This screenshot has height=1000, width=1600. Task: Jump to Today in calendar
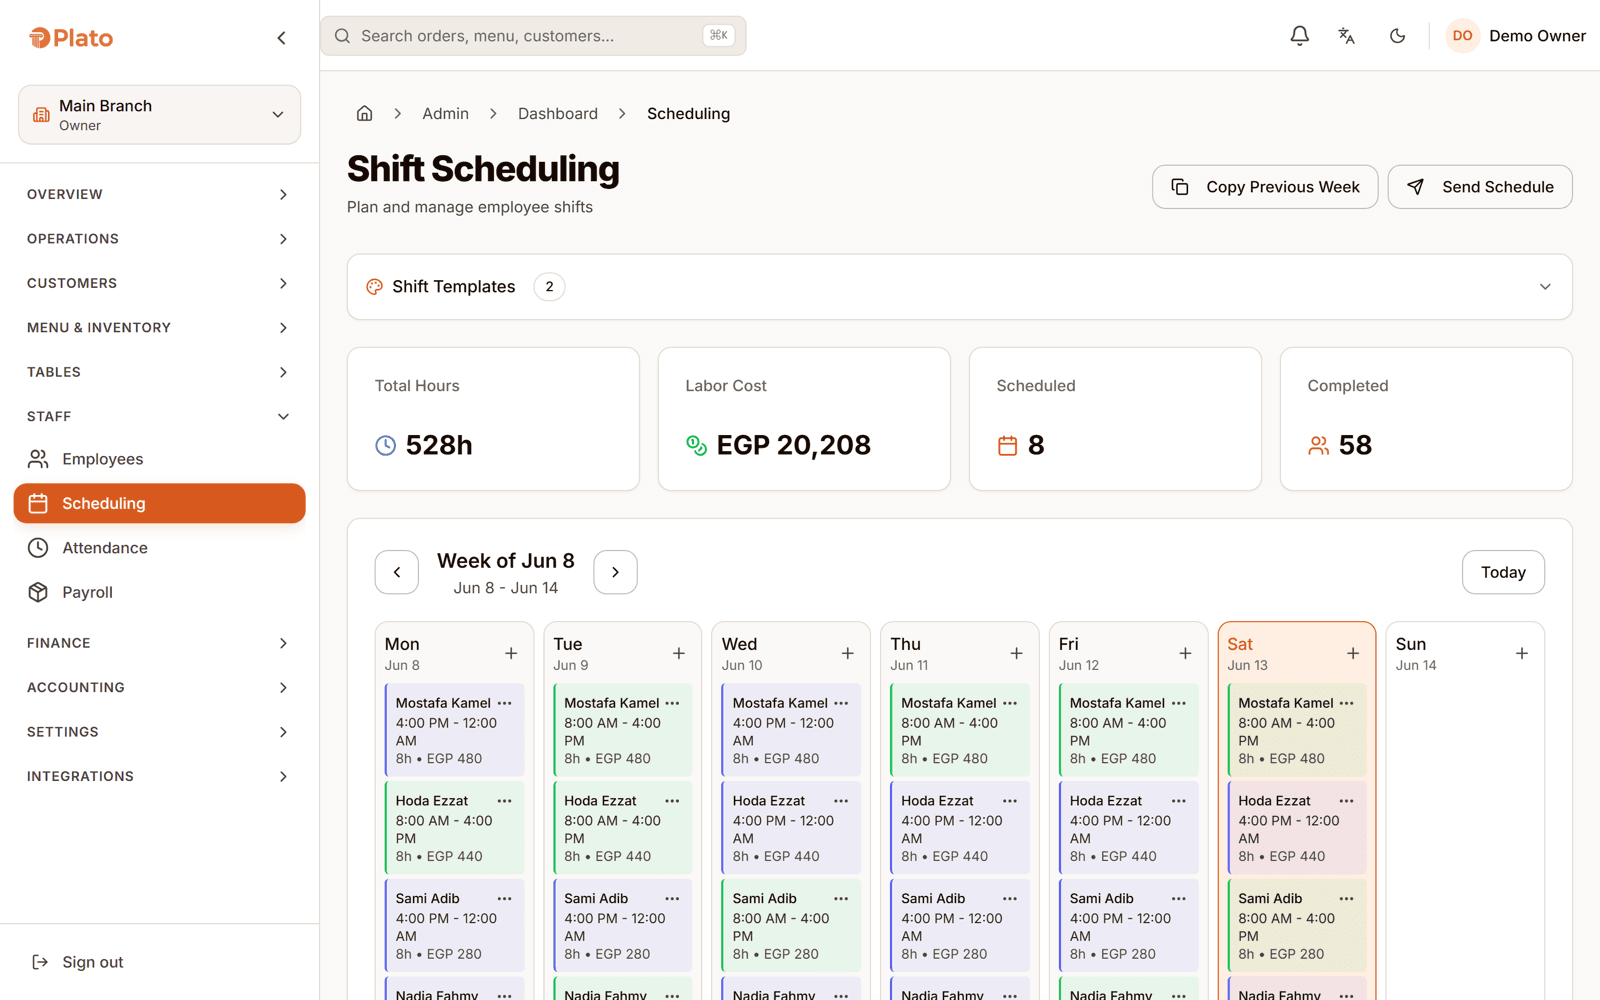click(x=1503, y=572)
